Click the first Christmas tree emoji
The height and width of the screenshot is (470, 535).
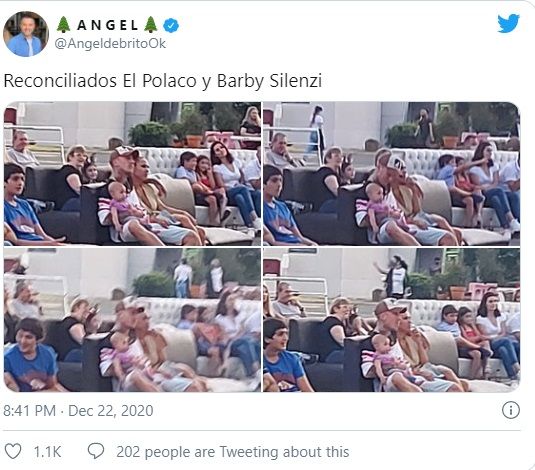[x=63, y=25]
